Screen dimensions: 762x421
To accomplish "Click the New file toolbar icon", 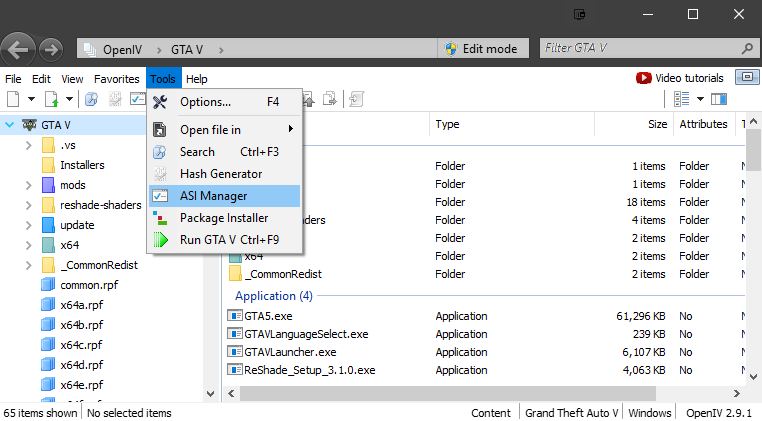I will pyautogui.click(x=13, y=99).
